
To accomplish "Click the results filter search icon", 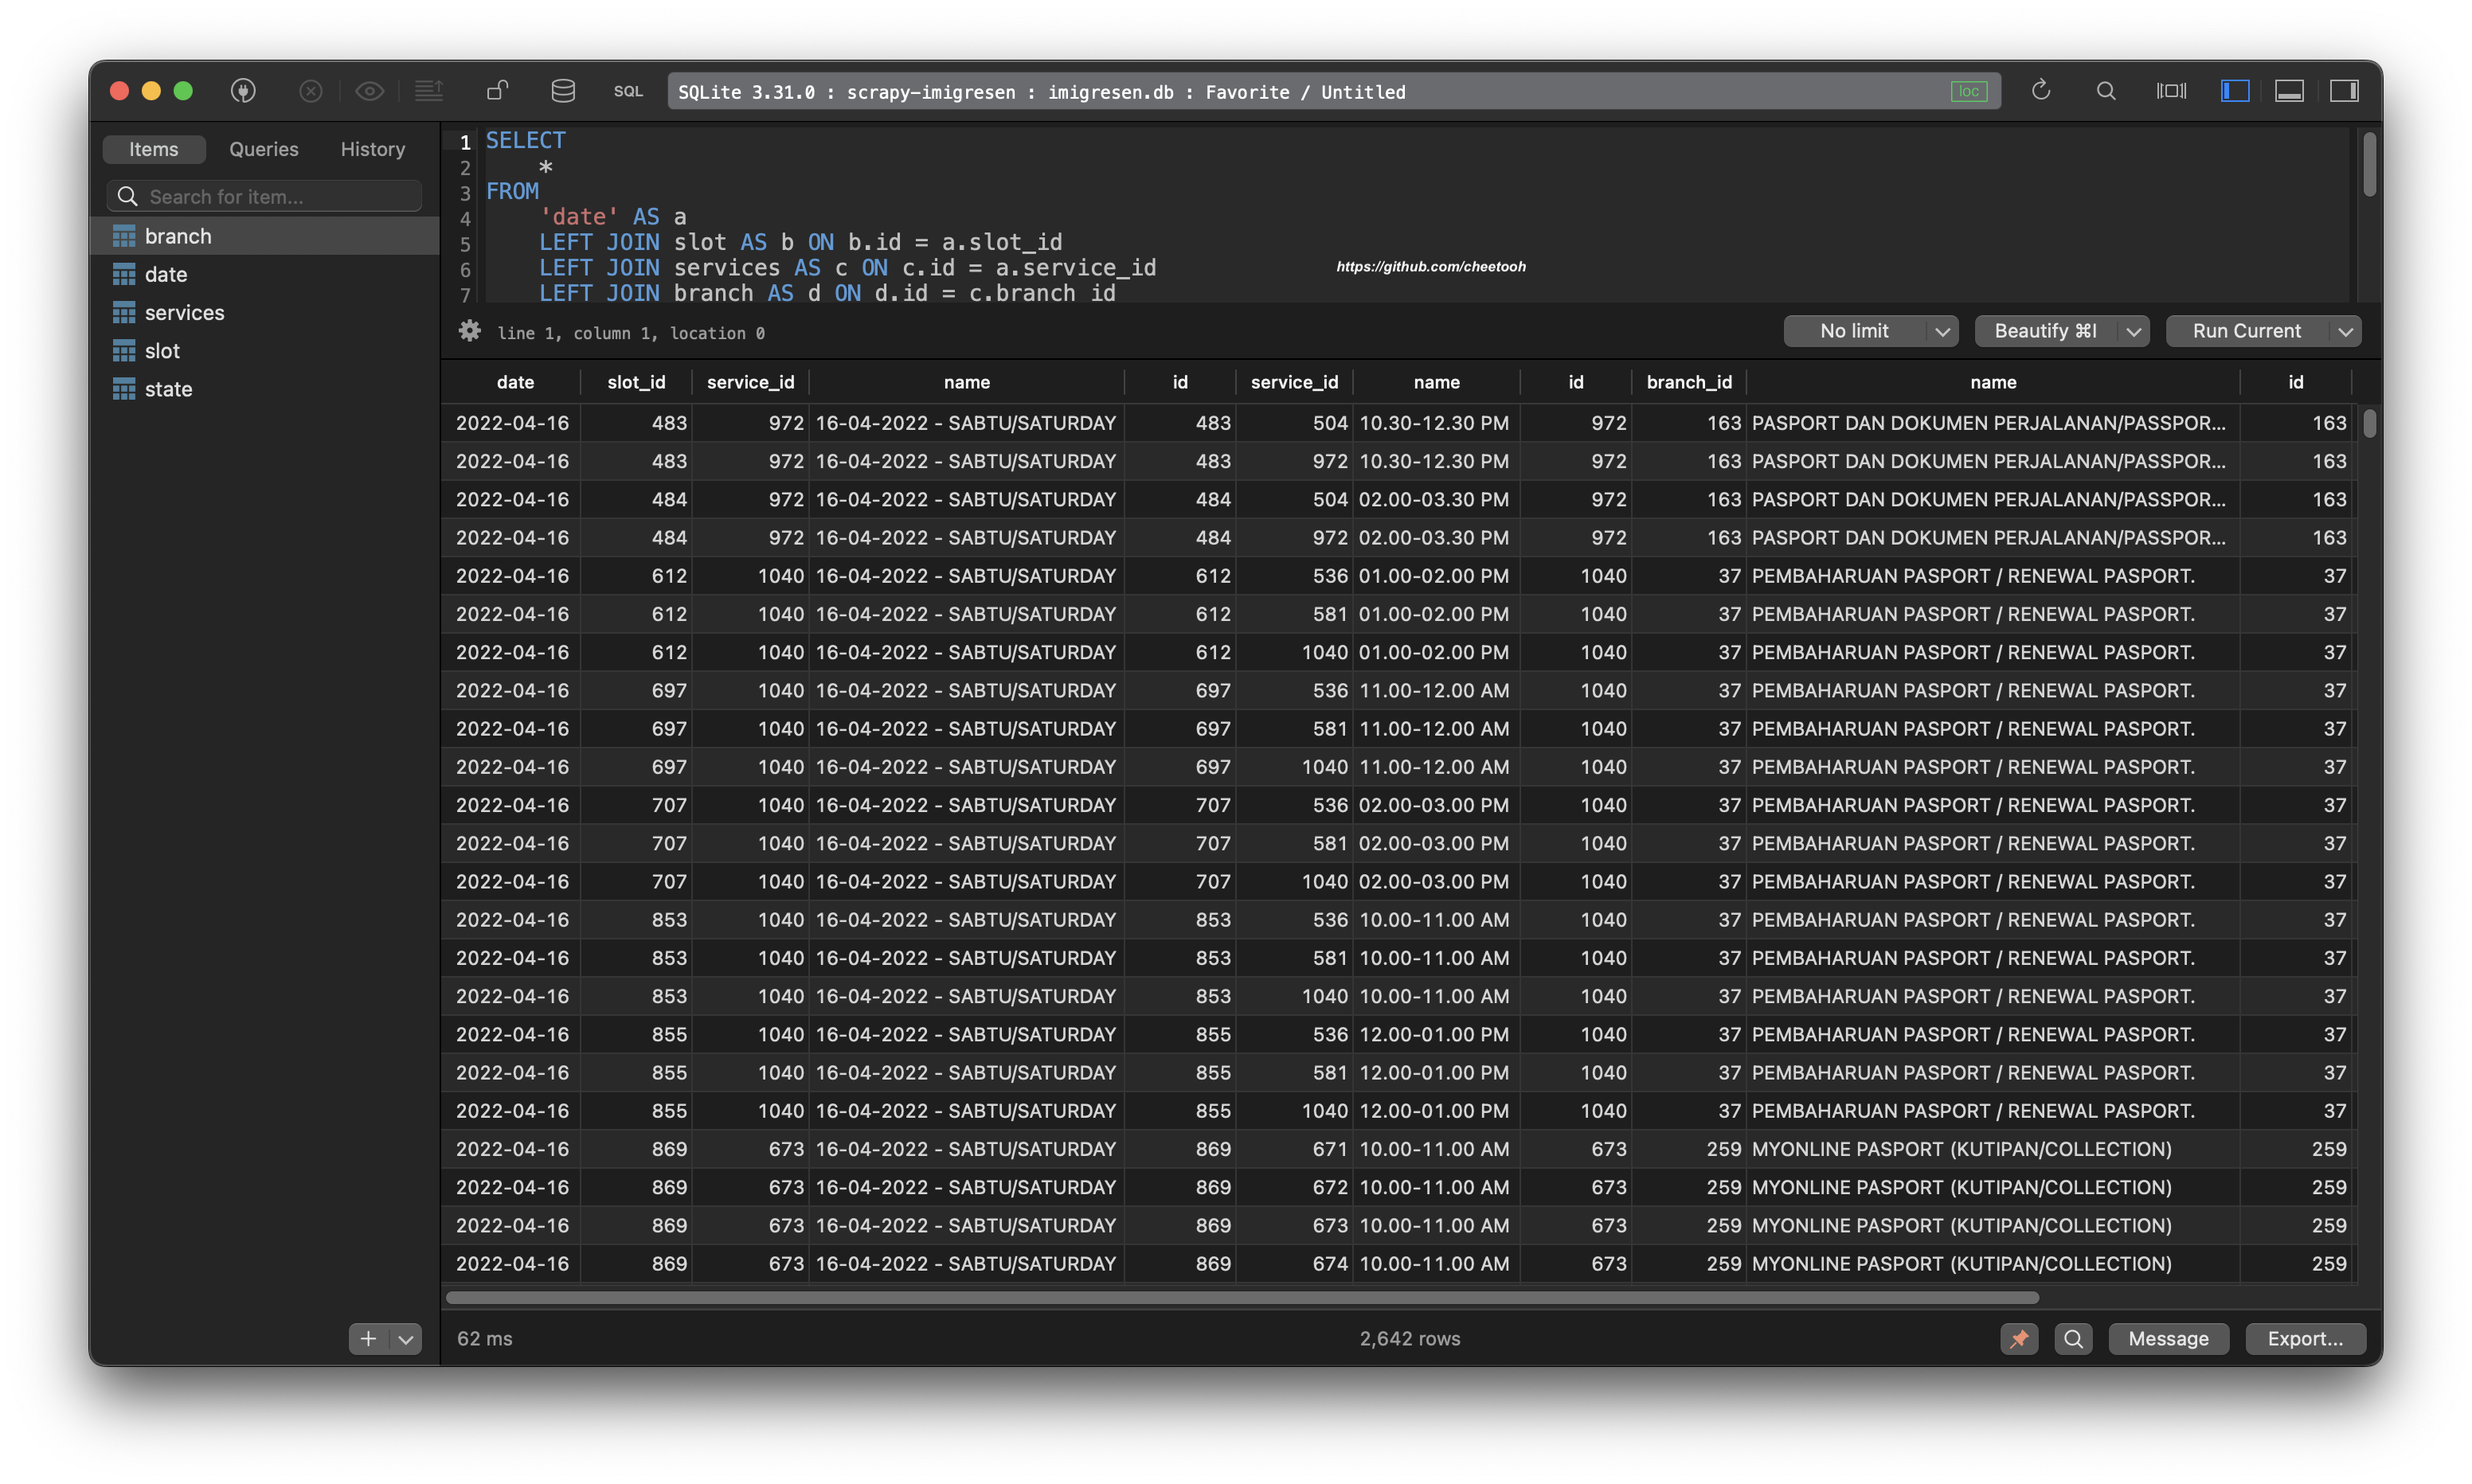I will [x=2073, y=1339].
